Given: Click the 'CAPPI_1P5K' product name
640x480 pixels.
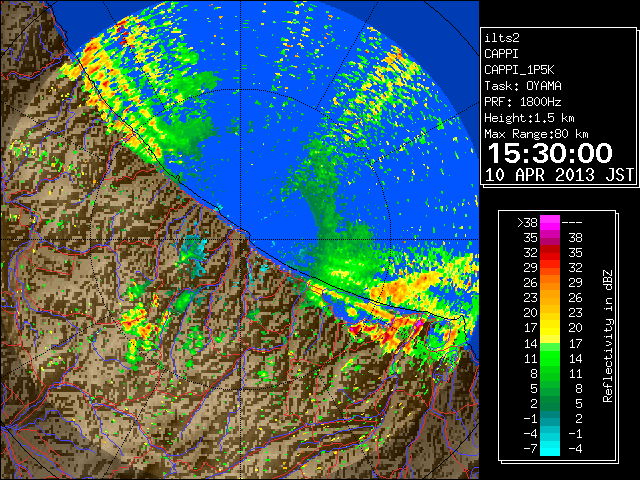Looking at the screenshot, I should (x=519, y=70).
